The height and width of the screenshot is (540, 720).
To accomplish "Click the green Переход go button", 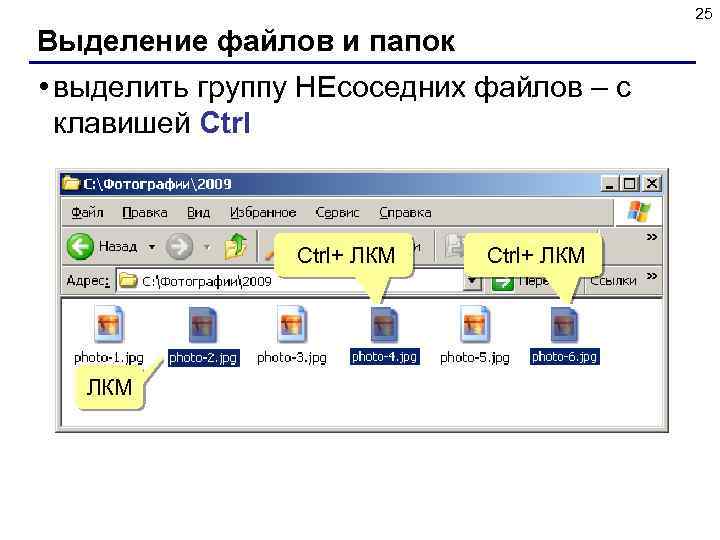I will 502,281.
